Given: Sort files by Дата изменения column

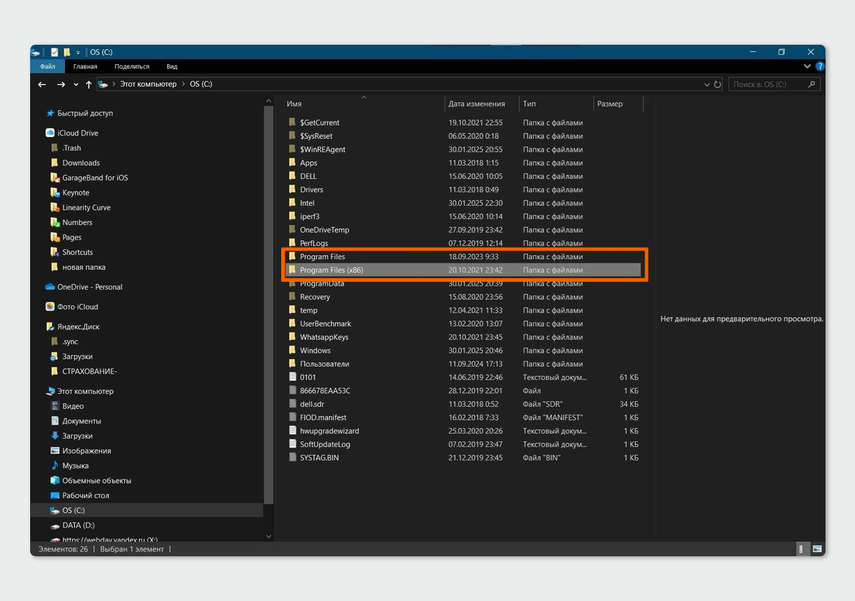Looking at the screenshot, I should (477, 104).
